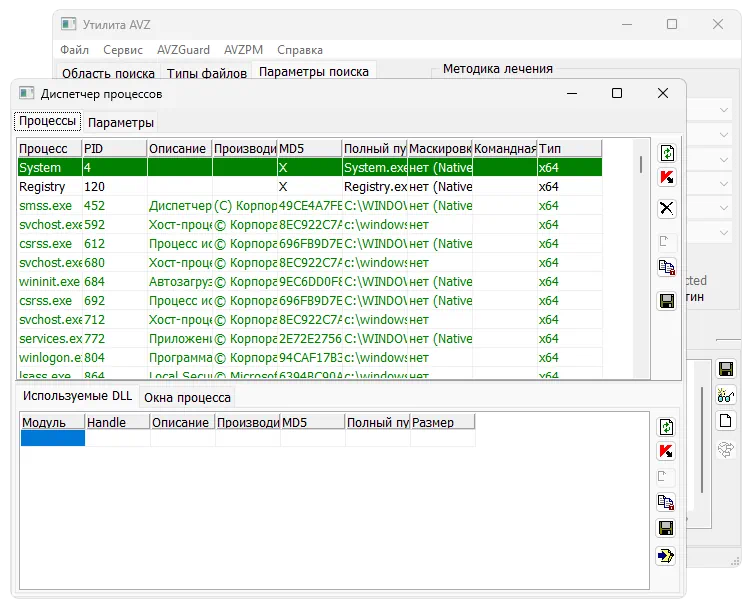
Task: Switch to Окна процесса tab
Action: pos(187,398)
